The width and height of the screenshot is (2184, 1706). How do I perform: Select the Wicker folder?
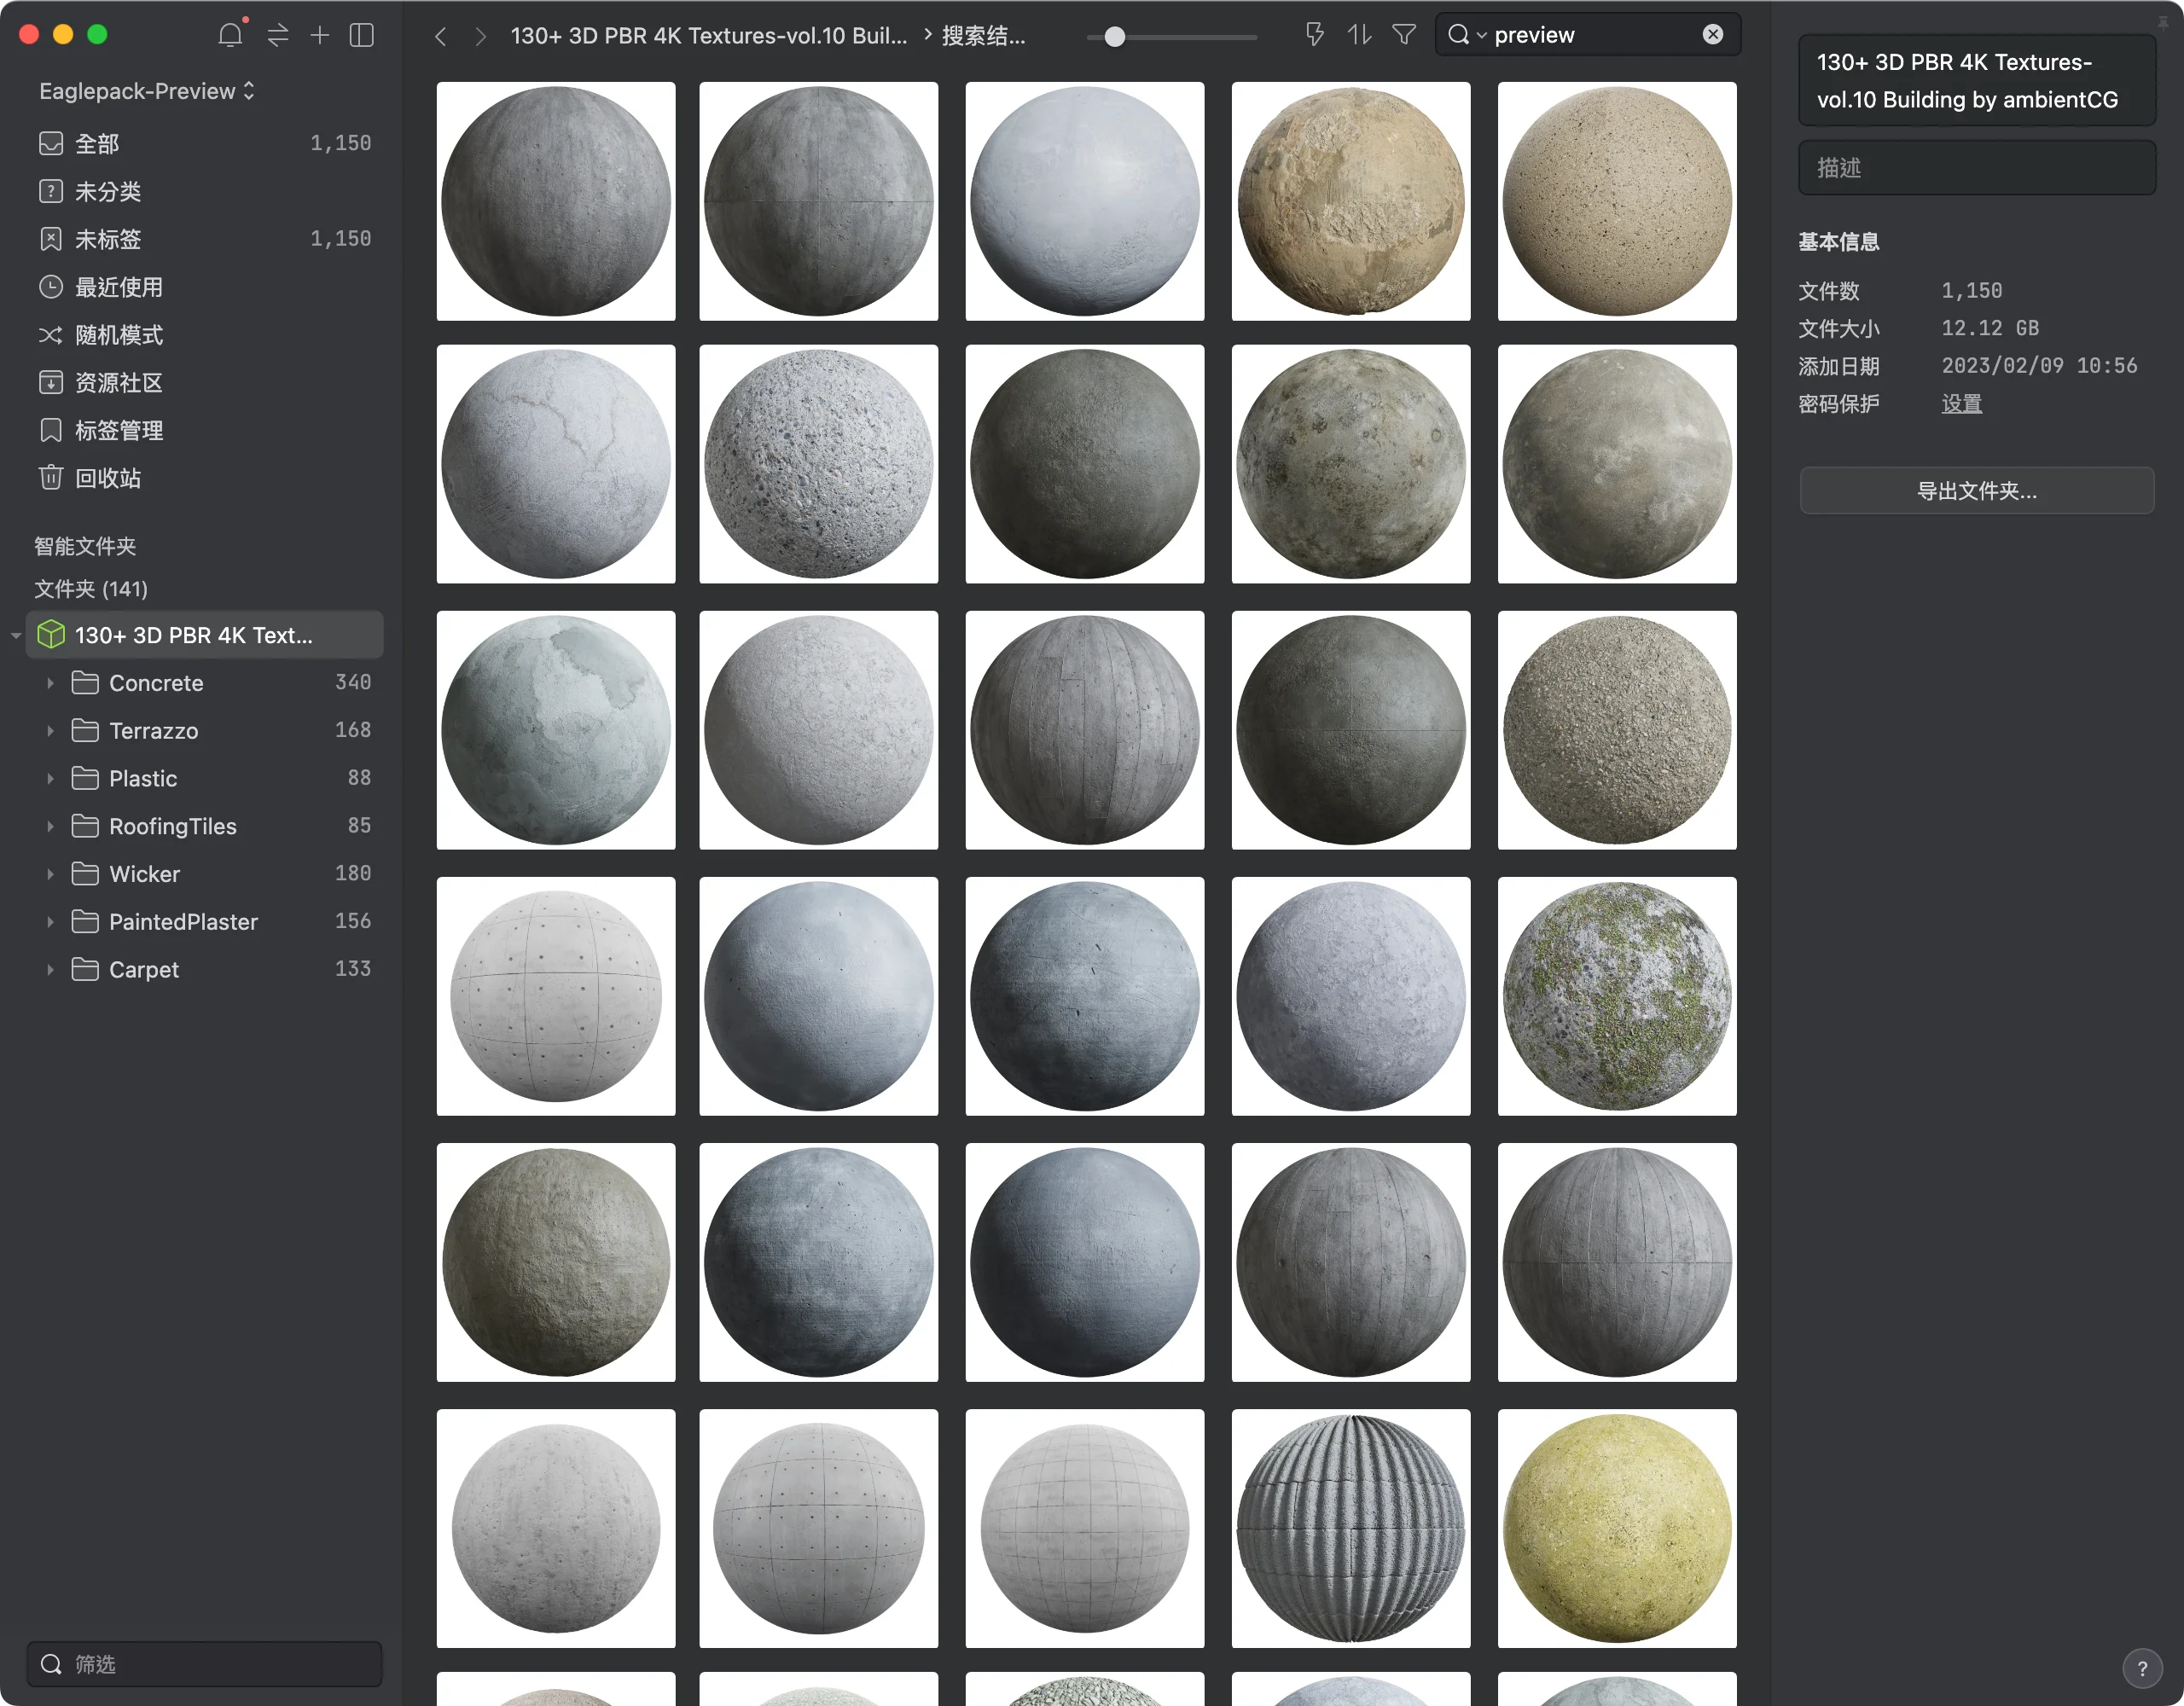point(205,874)
